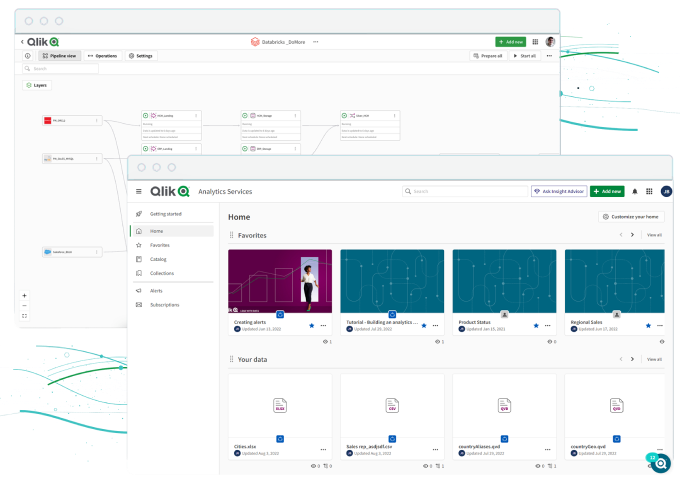This screenshot has height=480, width=680.
Task: Open more options for Cities.xlsx
Action: [323, 450]
